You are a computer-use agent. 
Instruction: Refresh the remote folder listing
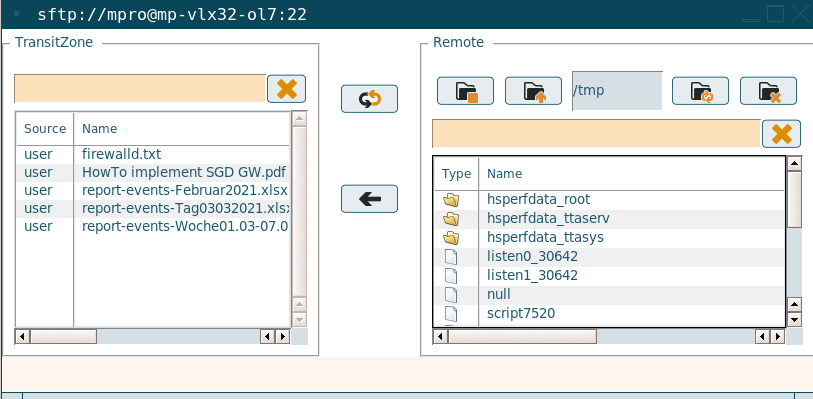[700, 91]
